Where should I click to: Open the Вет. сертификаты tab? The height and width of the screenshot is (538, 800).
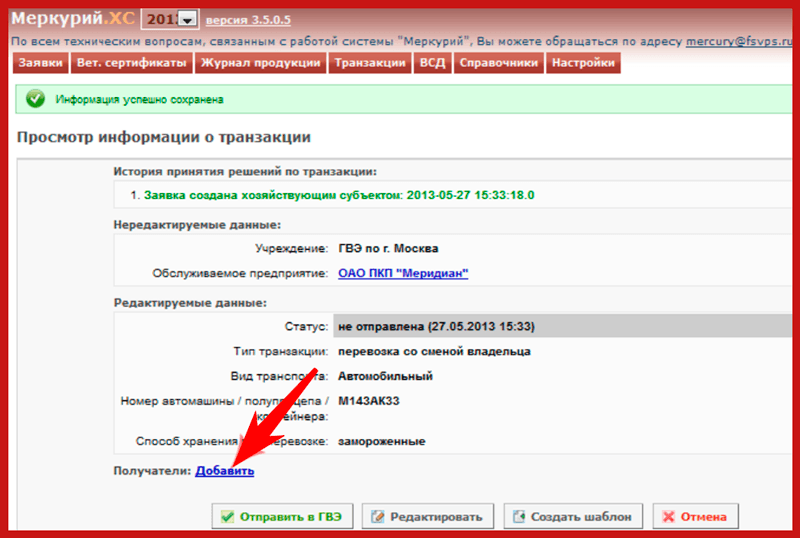(x=132, y=63)
